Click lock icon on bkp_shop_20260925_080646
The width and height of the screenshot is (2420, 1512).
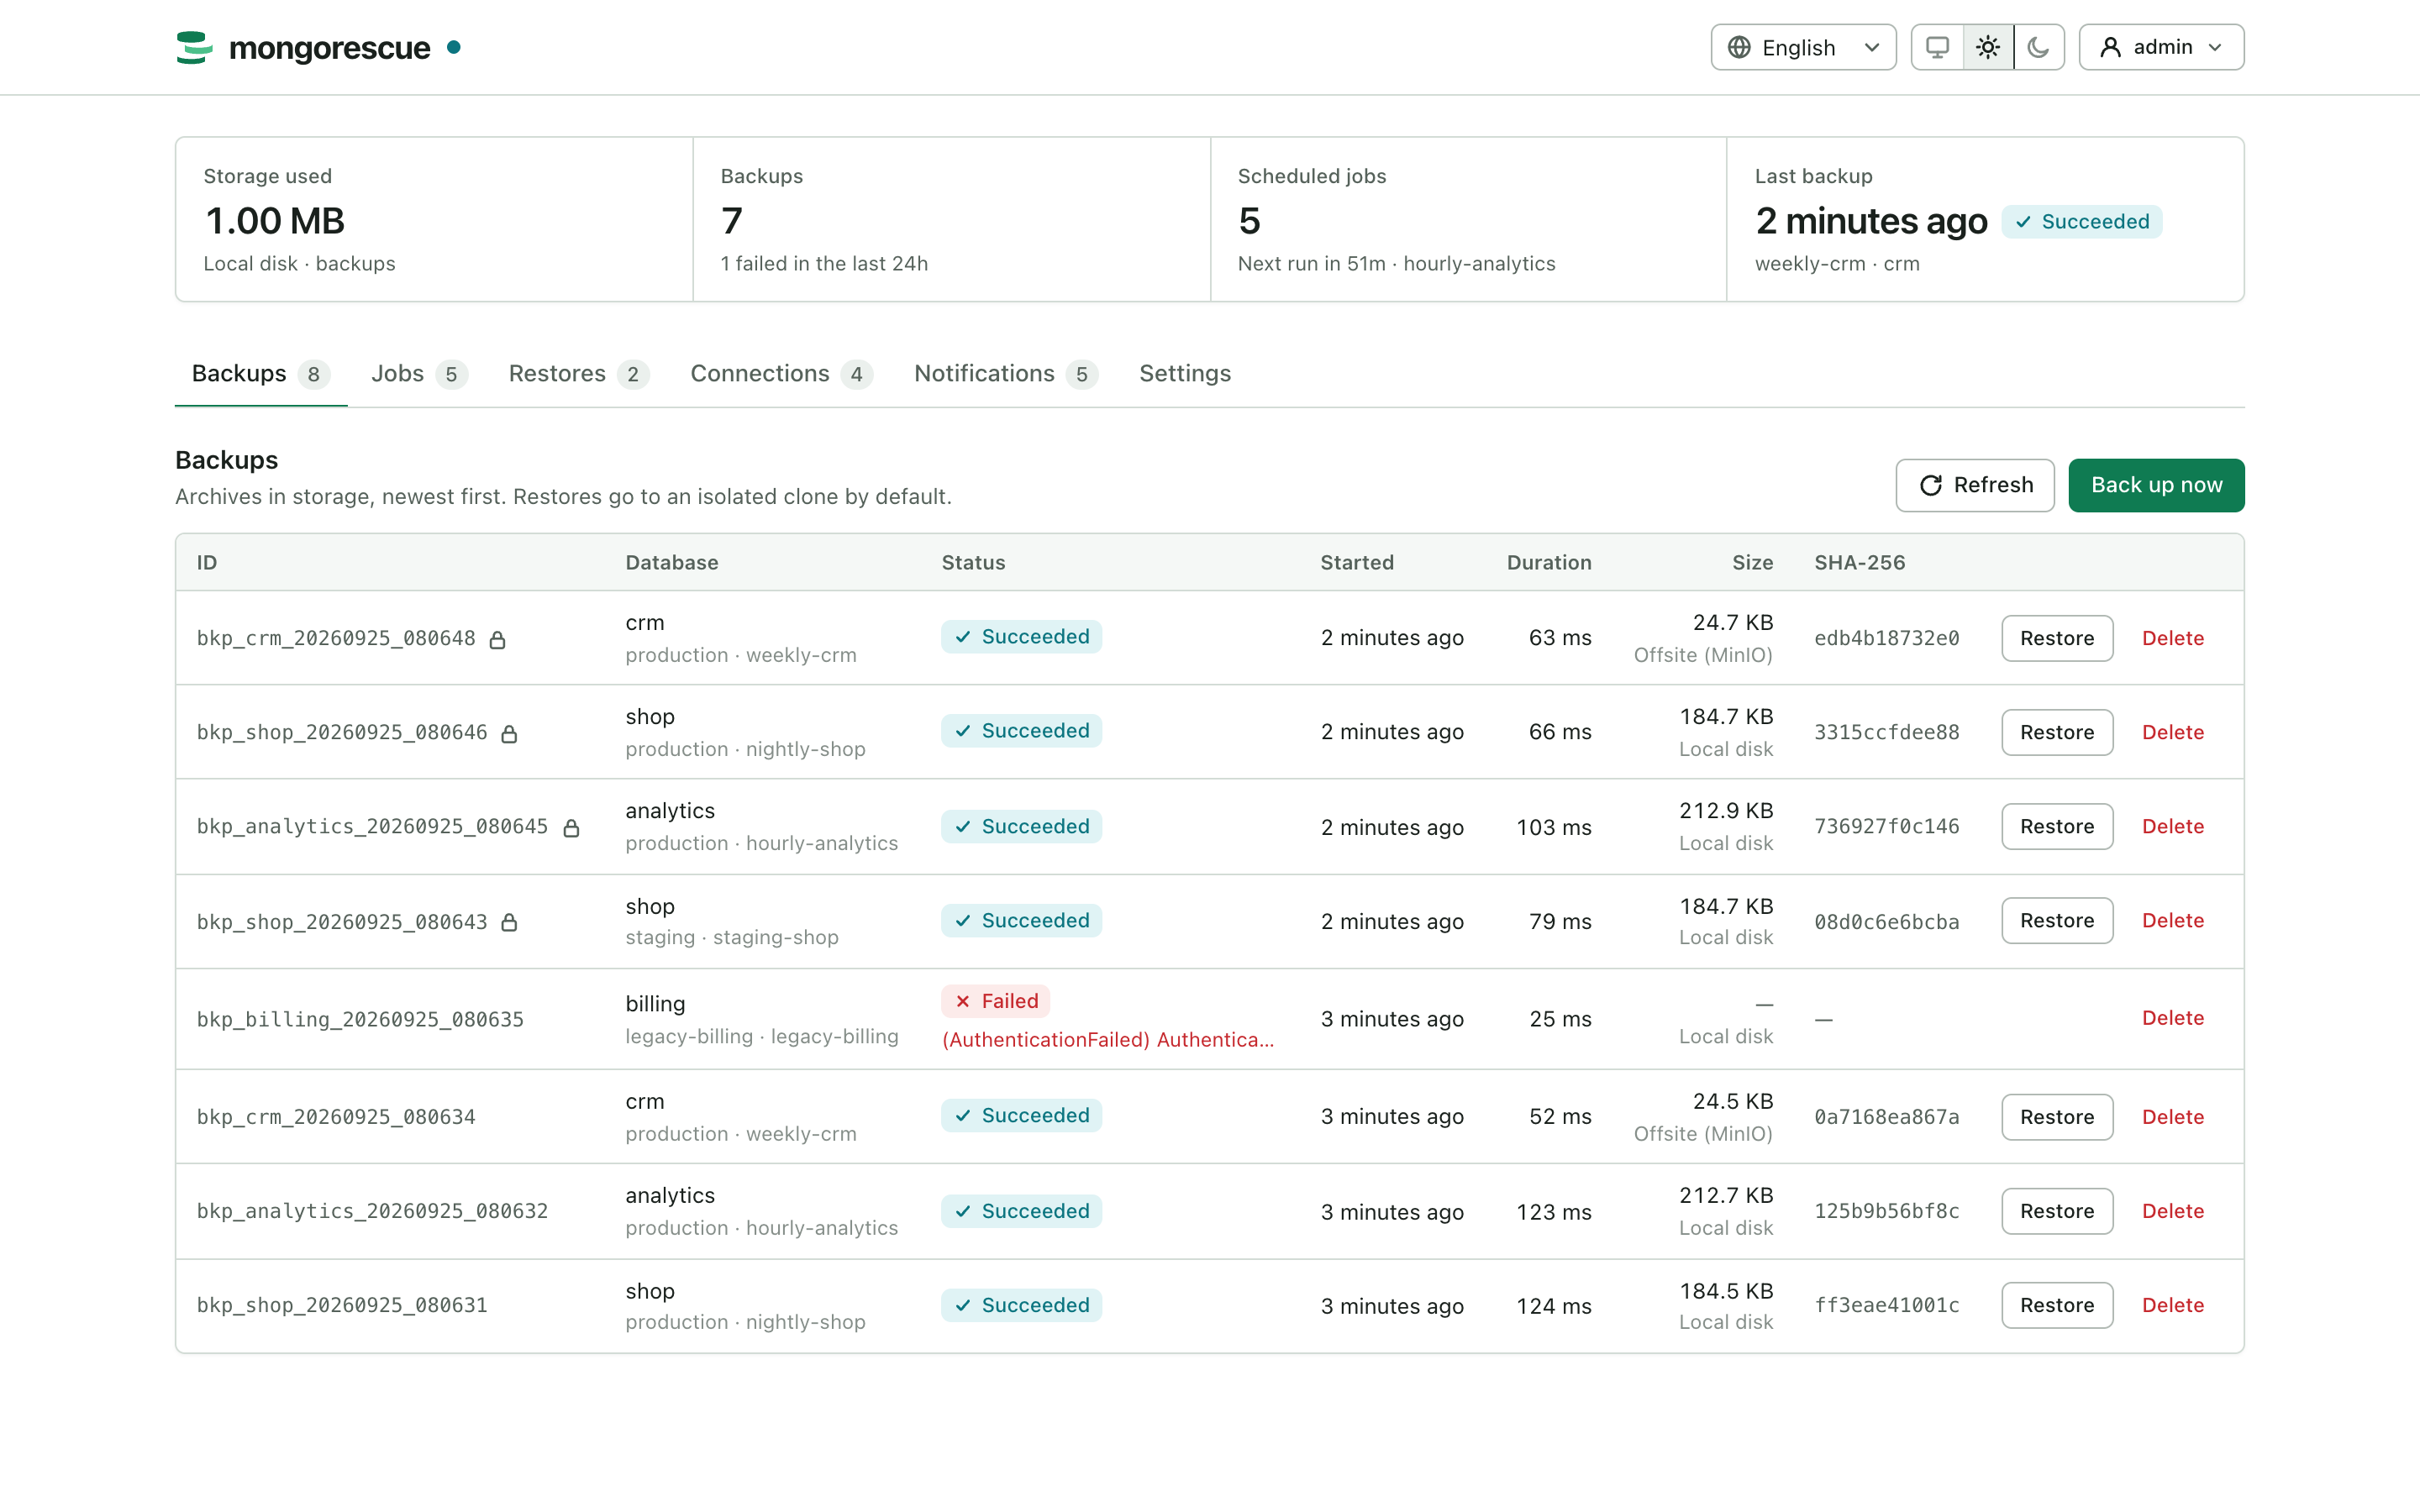point(509,734)
